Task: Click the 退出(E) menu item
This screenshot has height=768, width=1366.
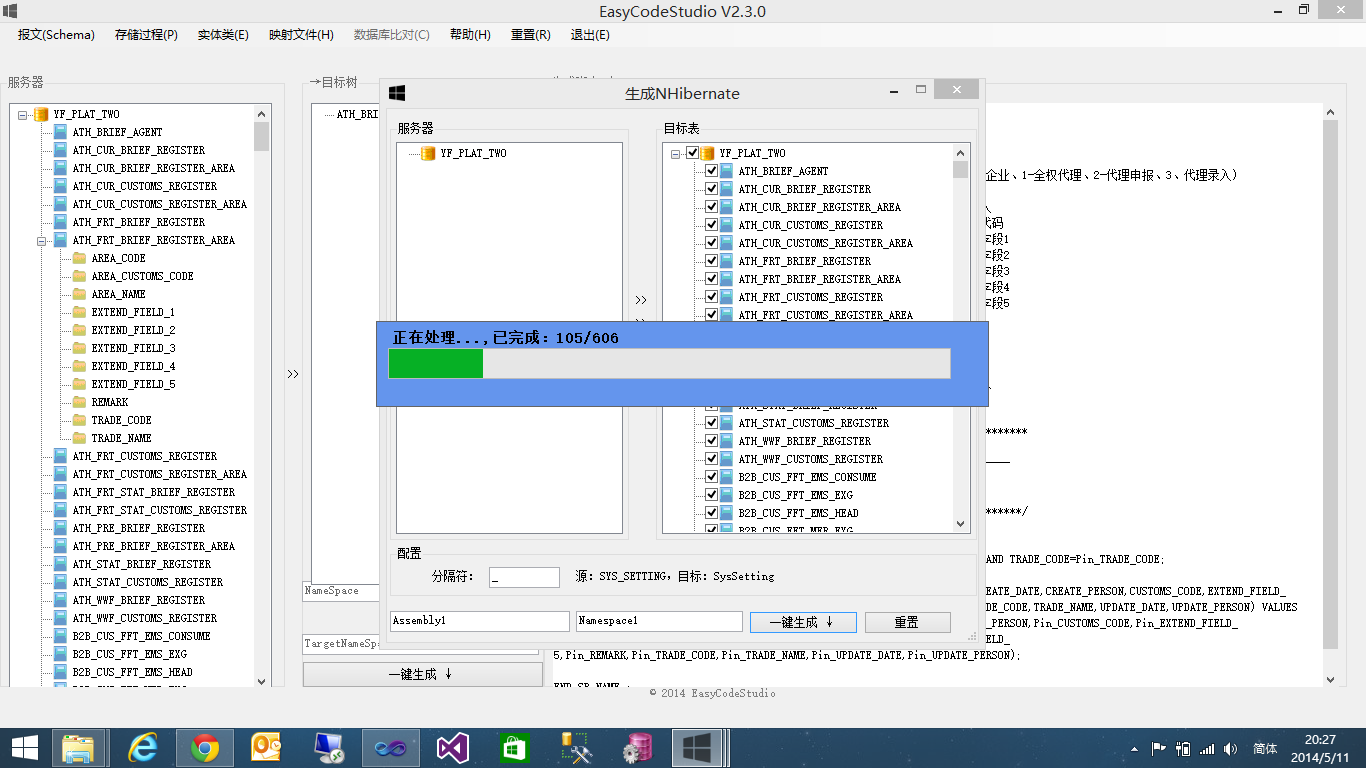Action: [x=590, y=34]
